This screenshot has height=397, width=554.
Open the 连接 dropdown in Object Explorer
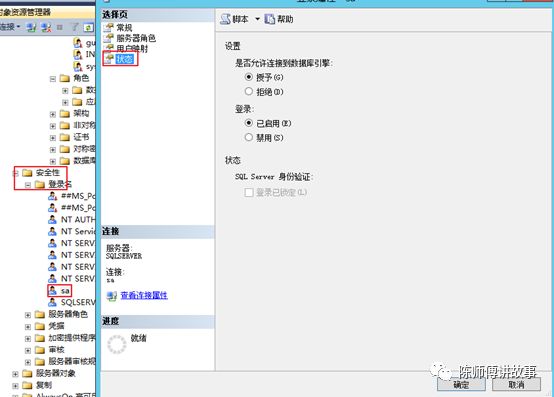(x=10, y=26)
